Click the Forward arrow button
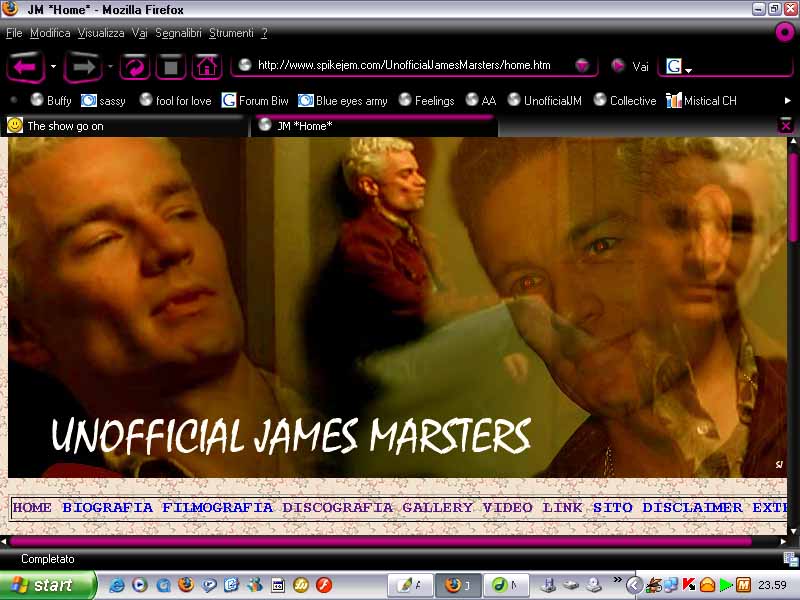Viewport: 800px width, 600px height. [x=83, y=67]
